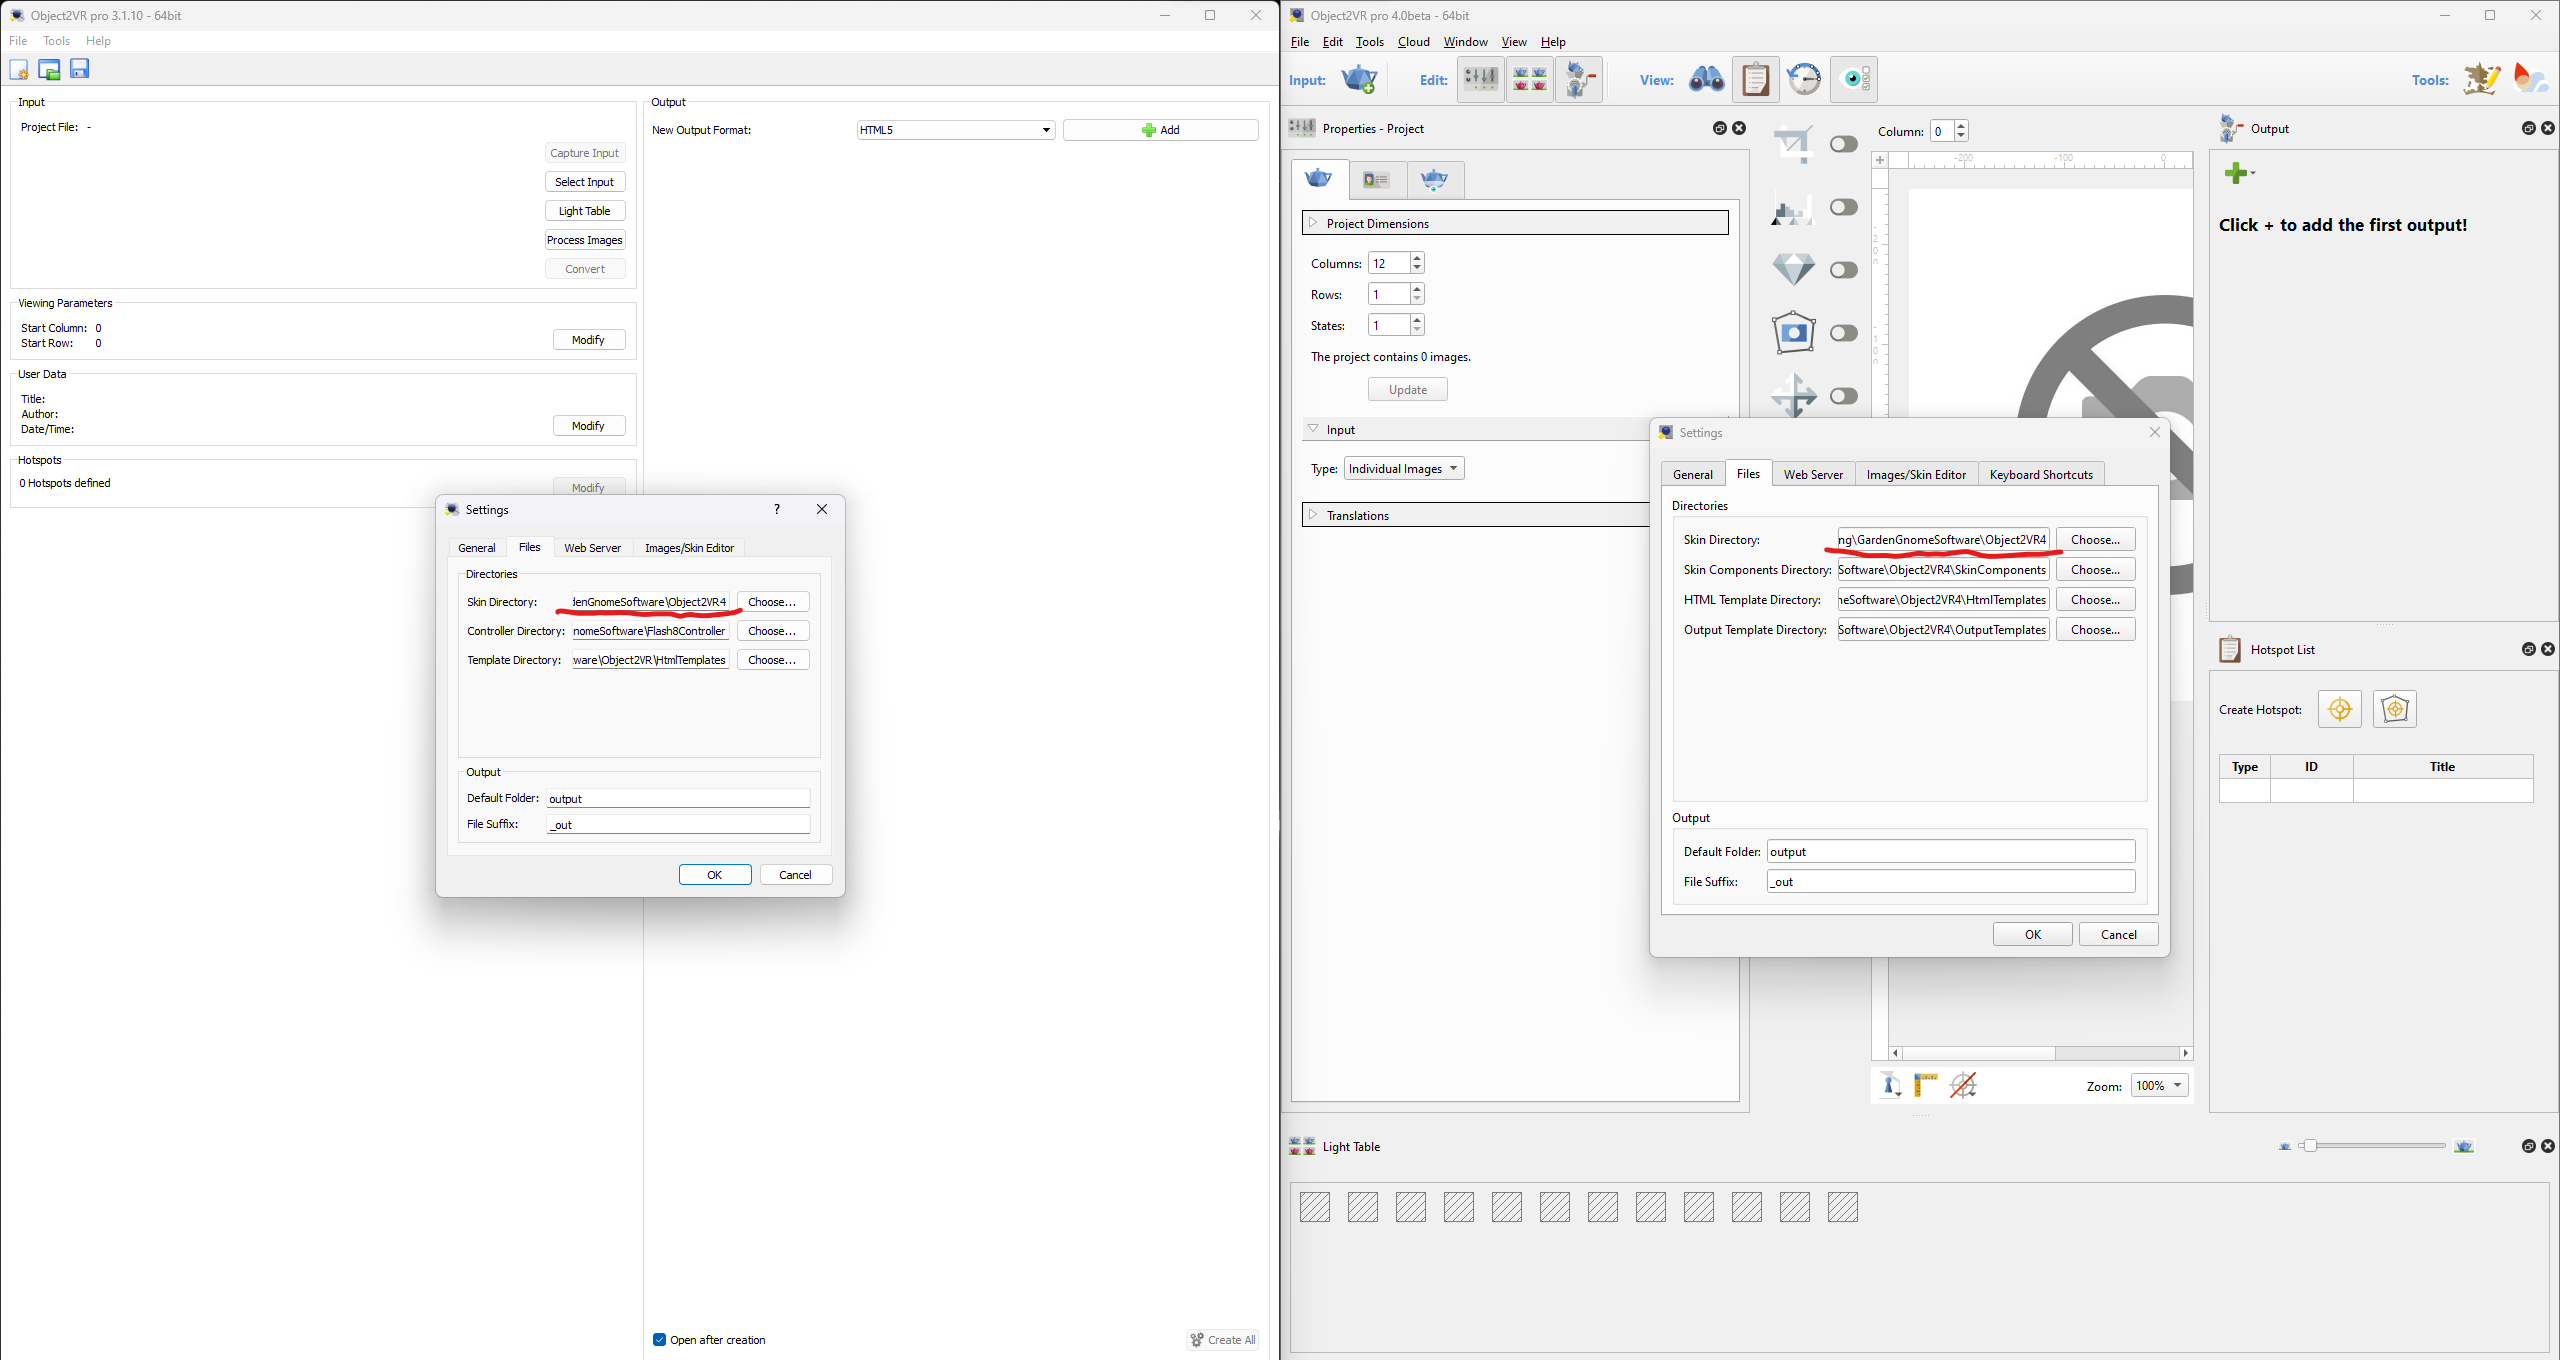2560x1360 pixels.
Task: Click the Open Project icon in Object2VR 3.1.10 toolbar
Action: point(49,69)
